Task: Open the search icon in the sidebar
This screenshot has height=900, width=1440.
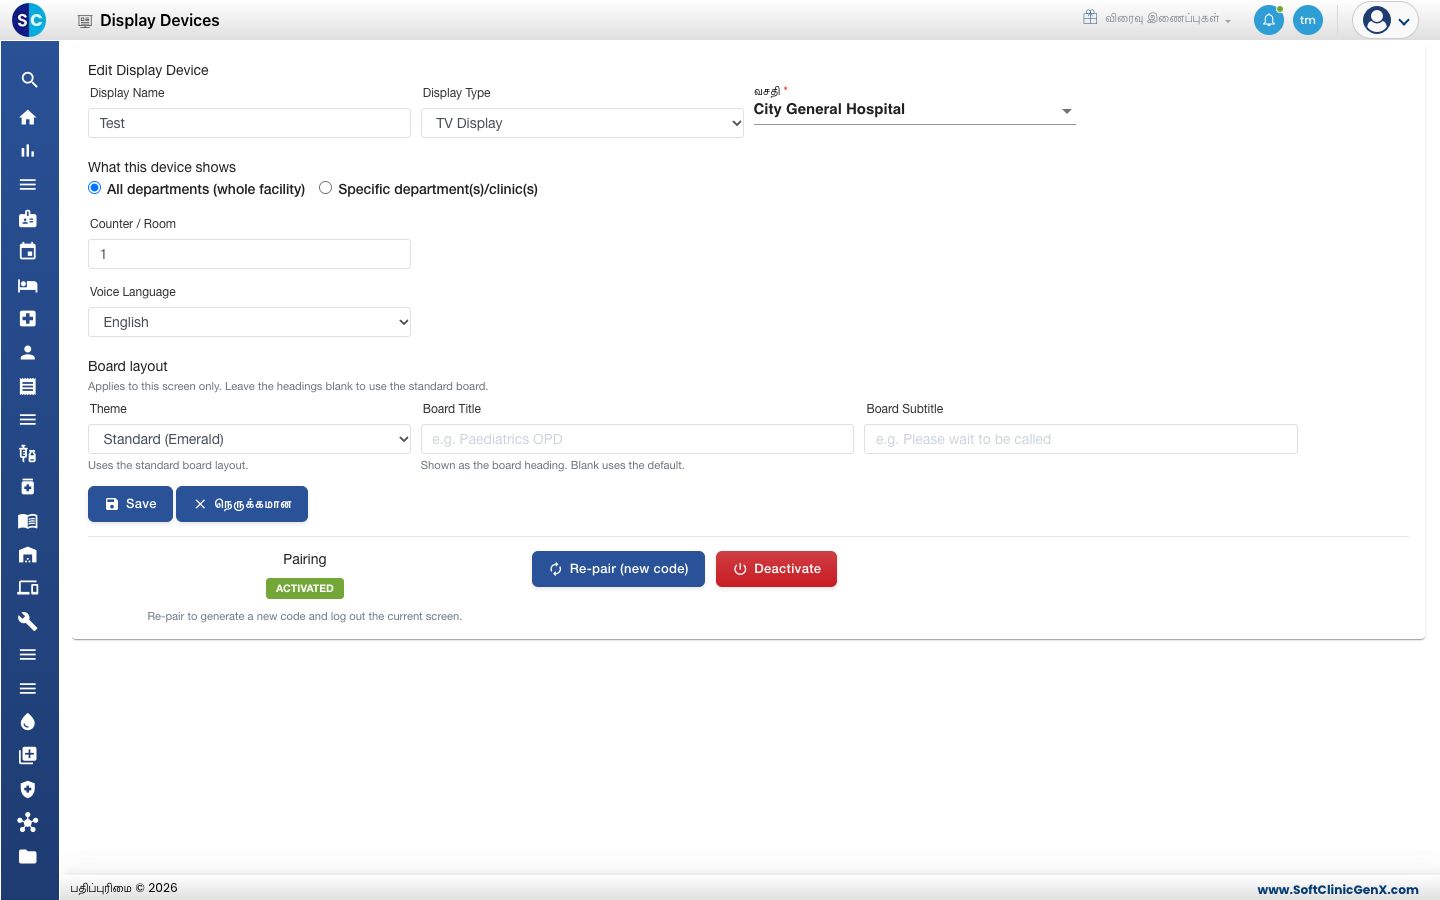Action: point(29,80)
